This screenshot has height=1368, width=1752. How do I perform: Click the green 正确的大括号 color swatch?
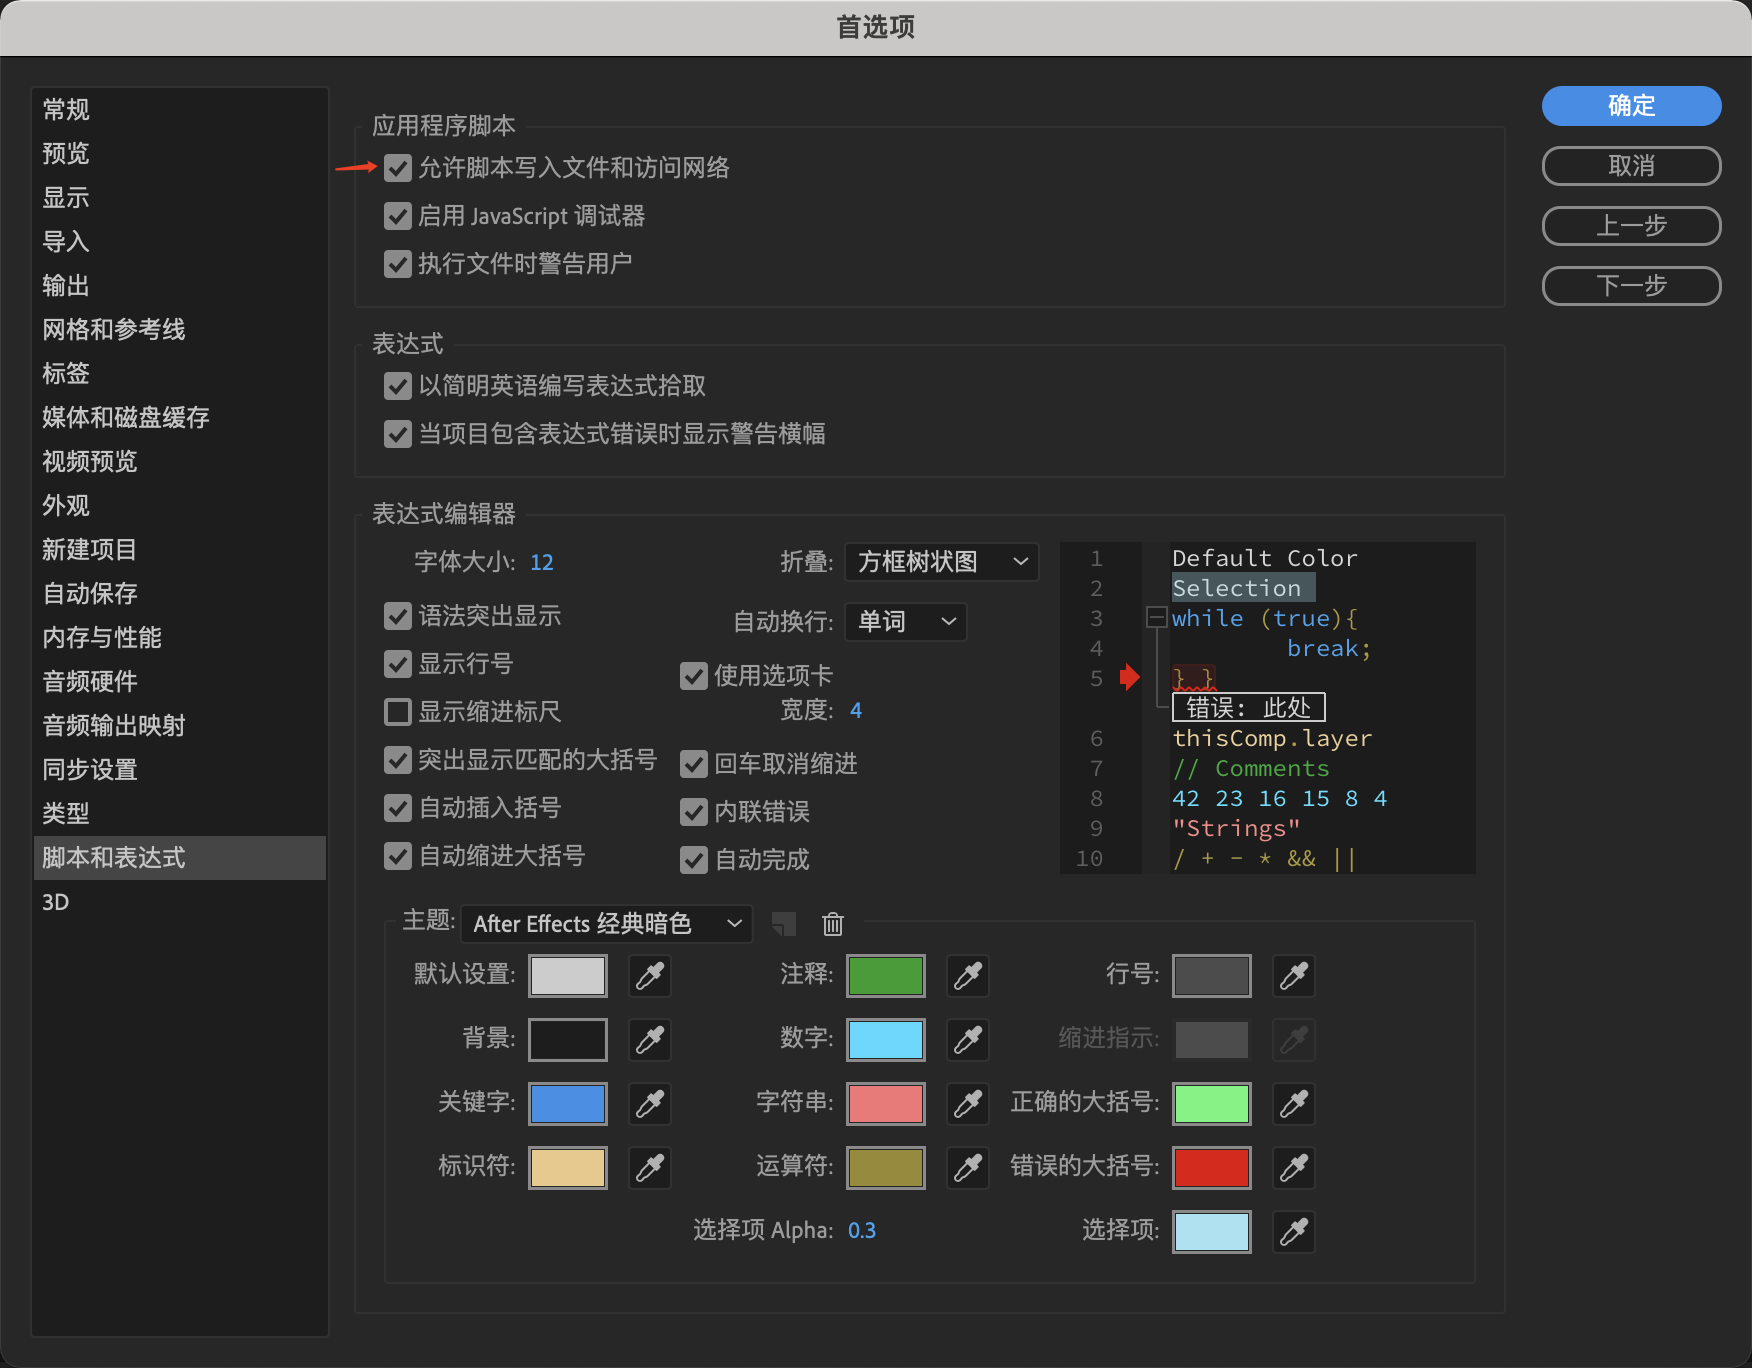pos(1210,1104)
